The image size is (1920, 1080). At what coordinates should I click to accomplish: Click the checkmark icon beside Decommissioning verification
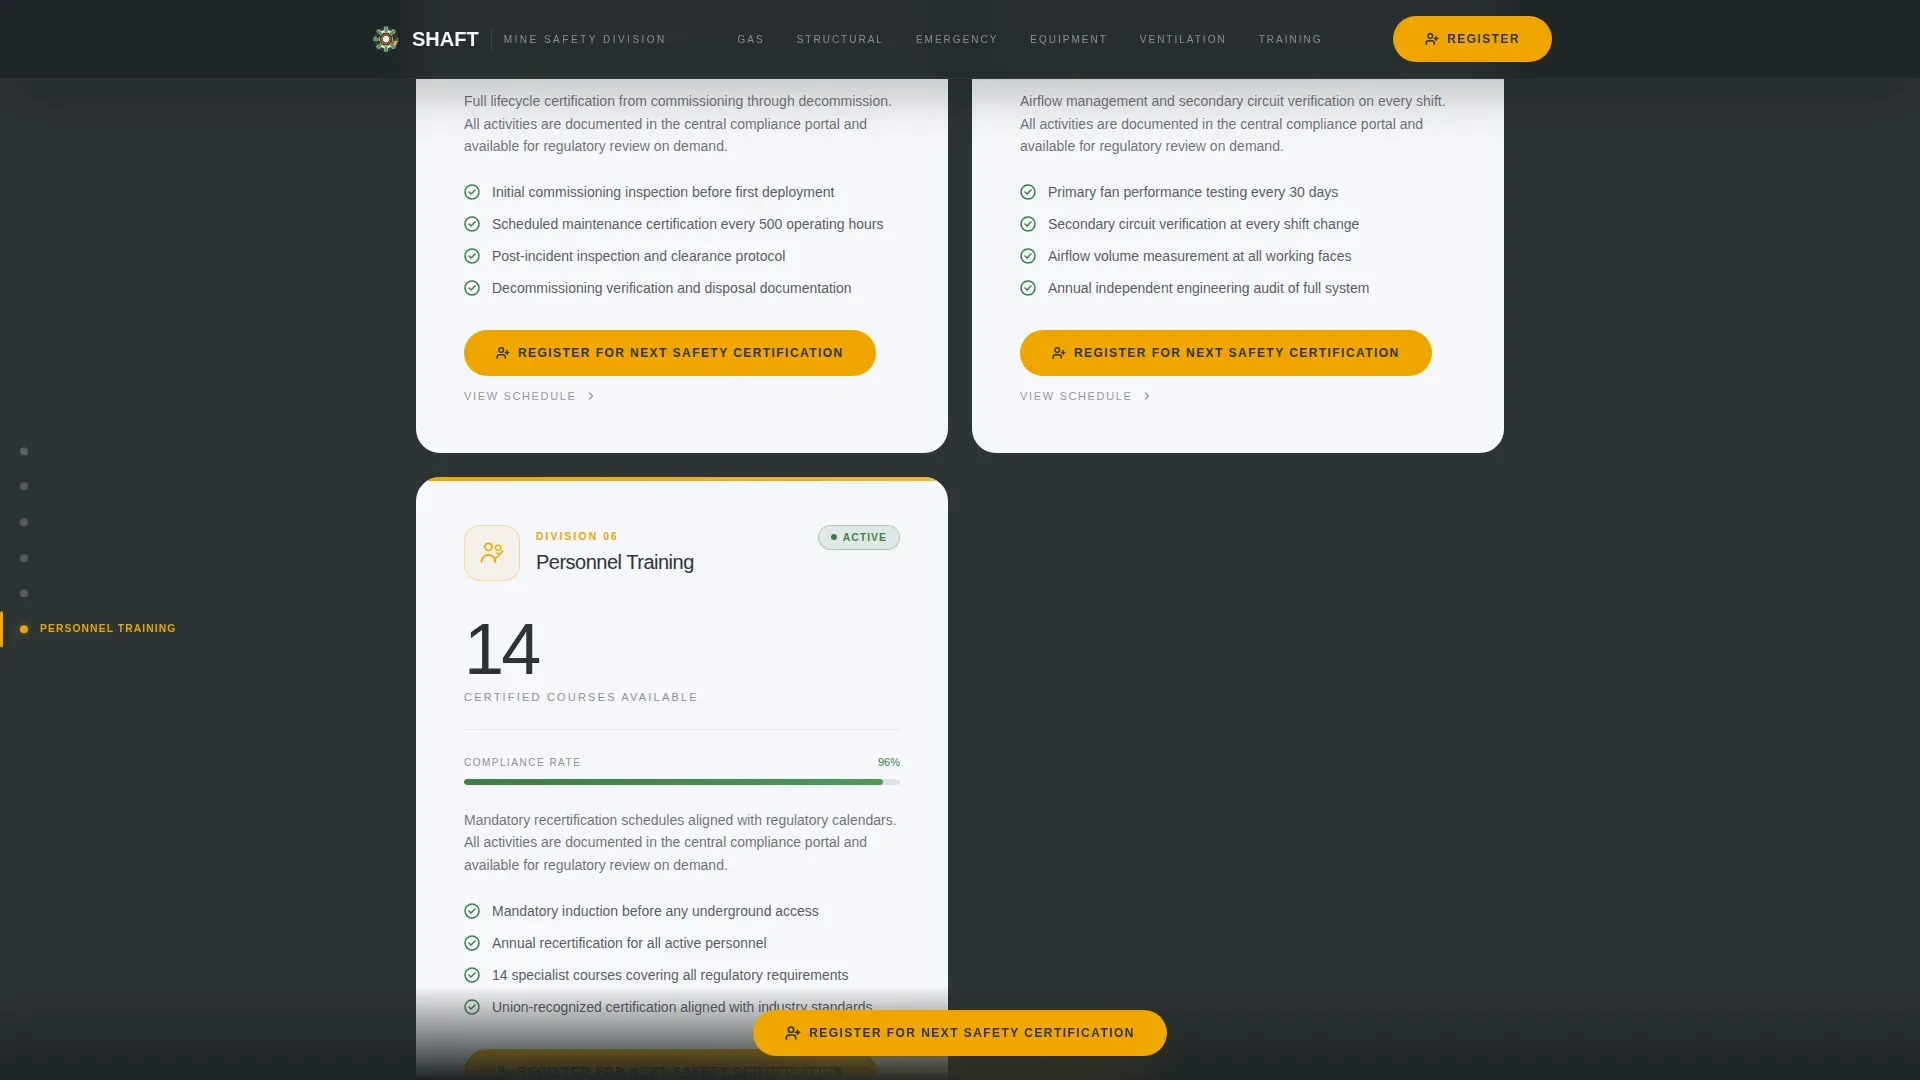[472, 288]
